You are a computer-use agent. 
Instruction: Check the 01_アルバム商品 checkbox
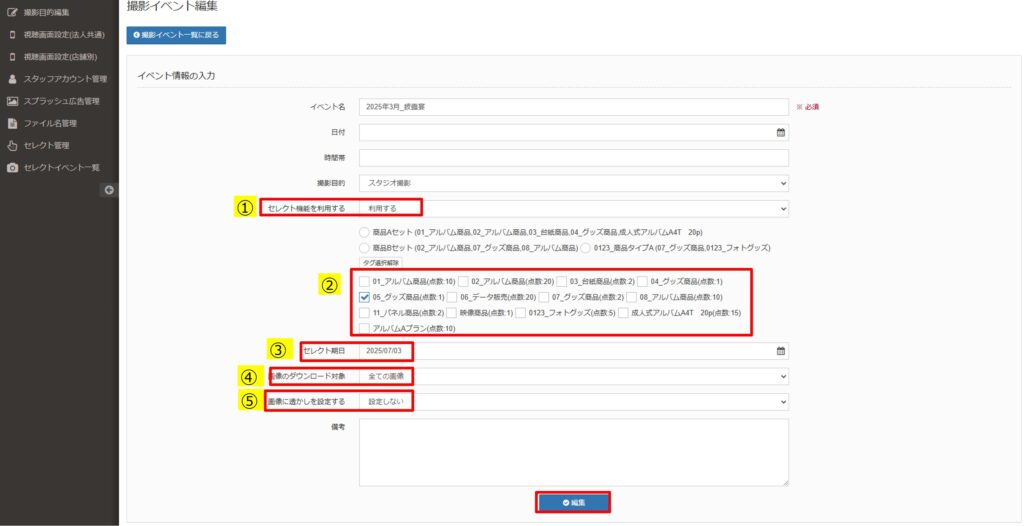(x=365, y=281)
